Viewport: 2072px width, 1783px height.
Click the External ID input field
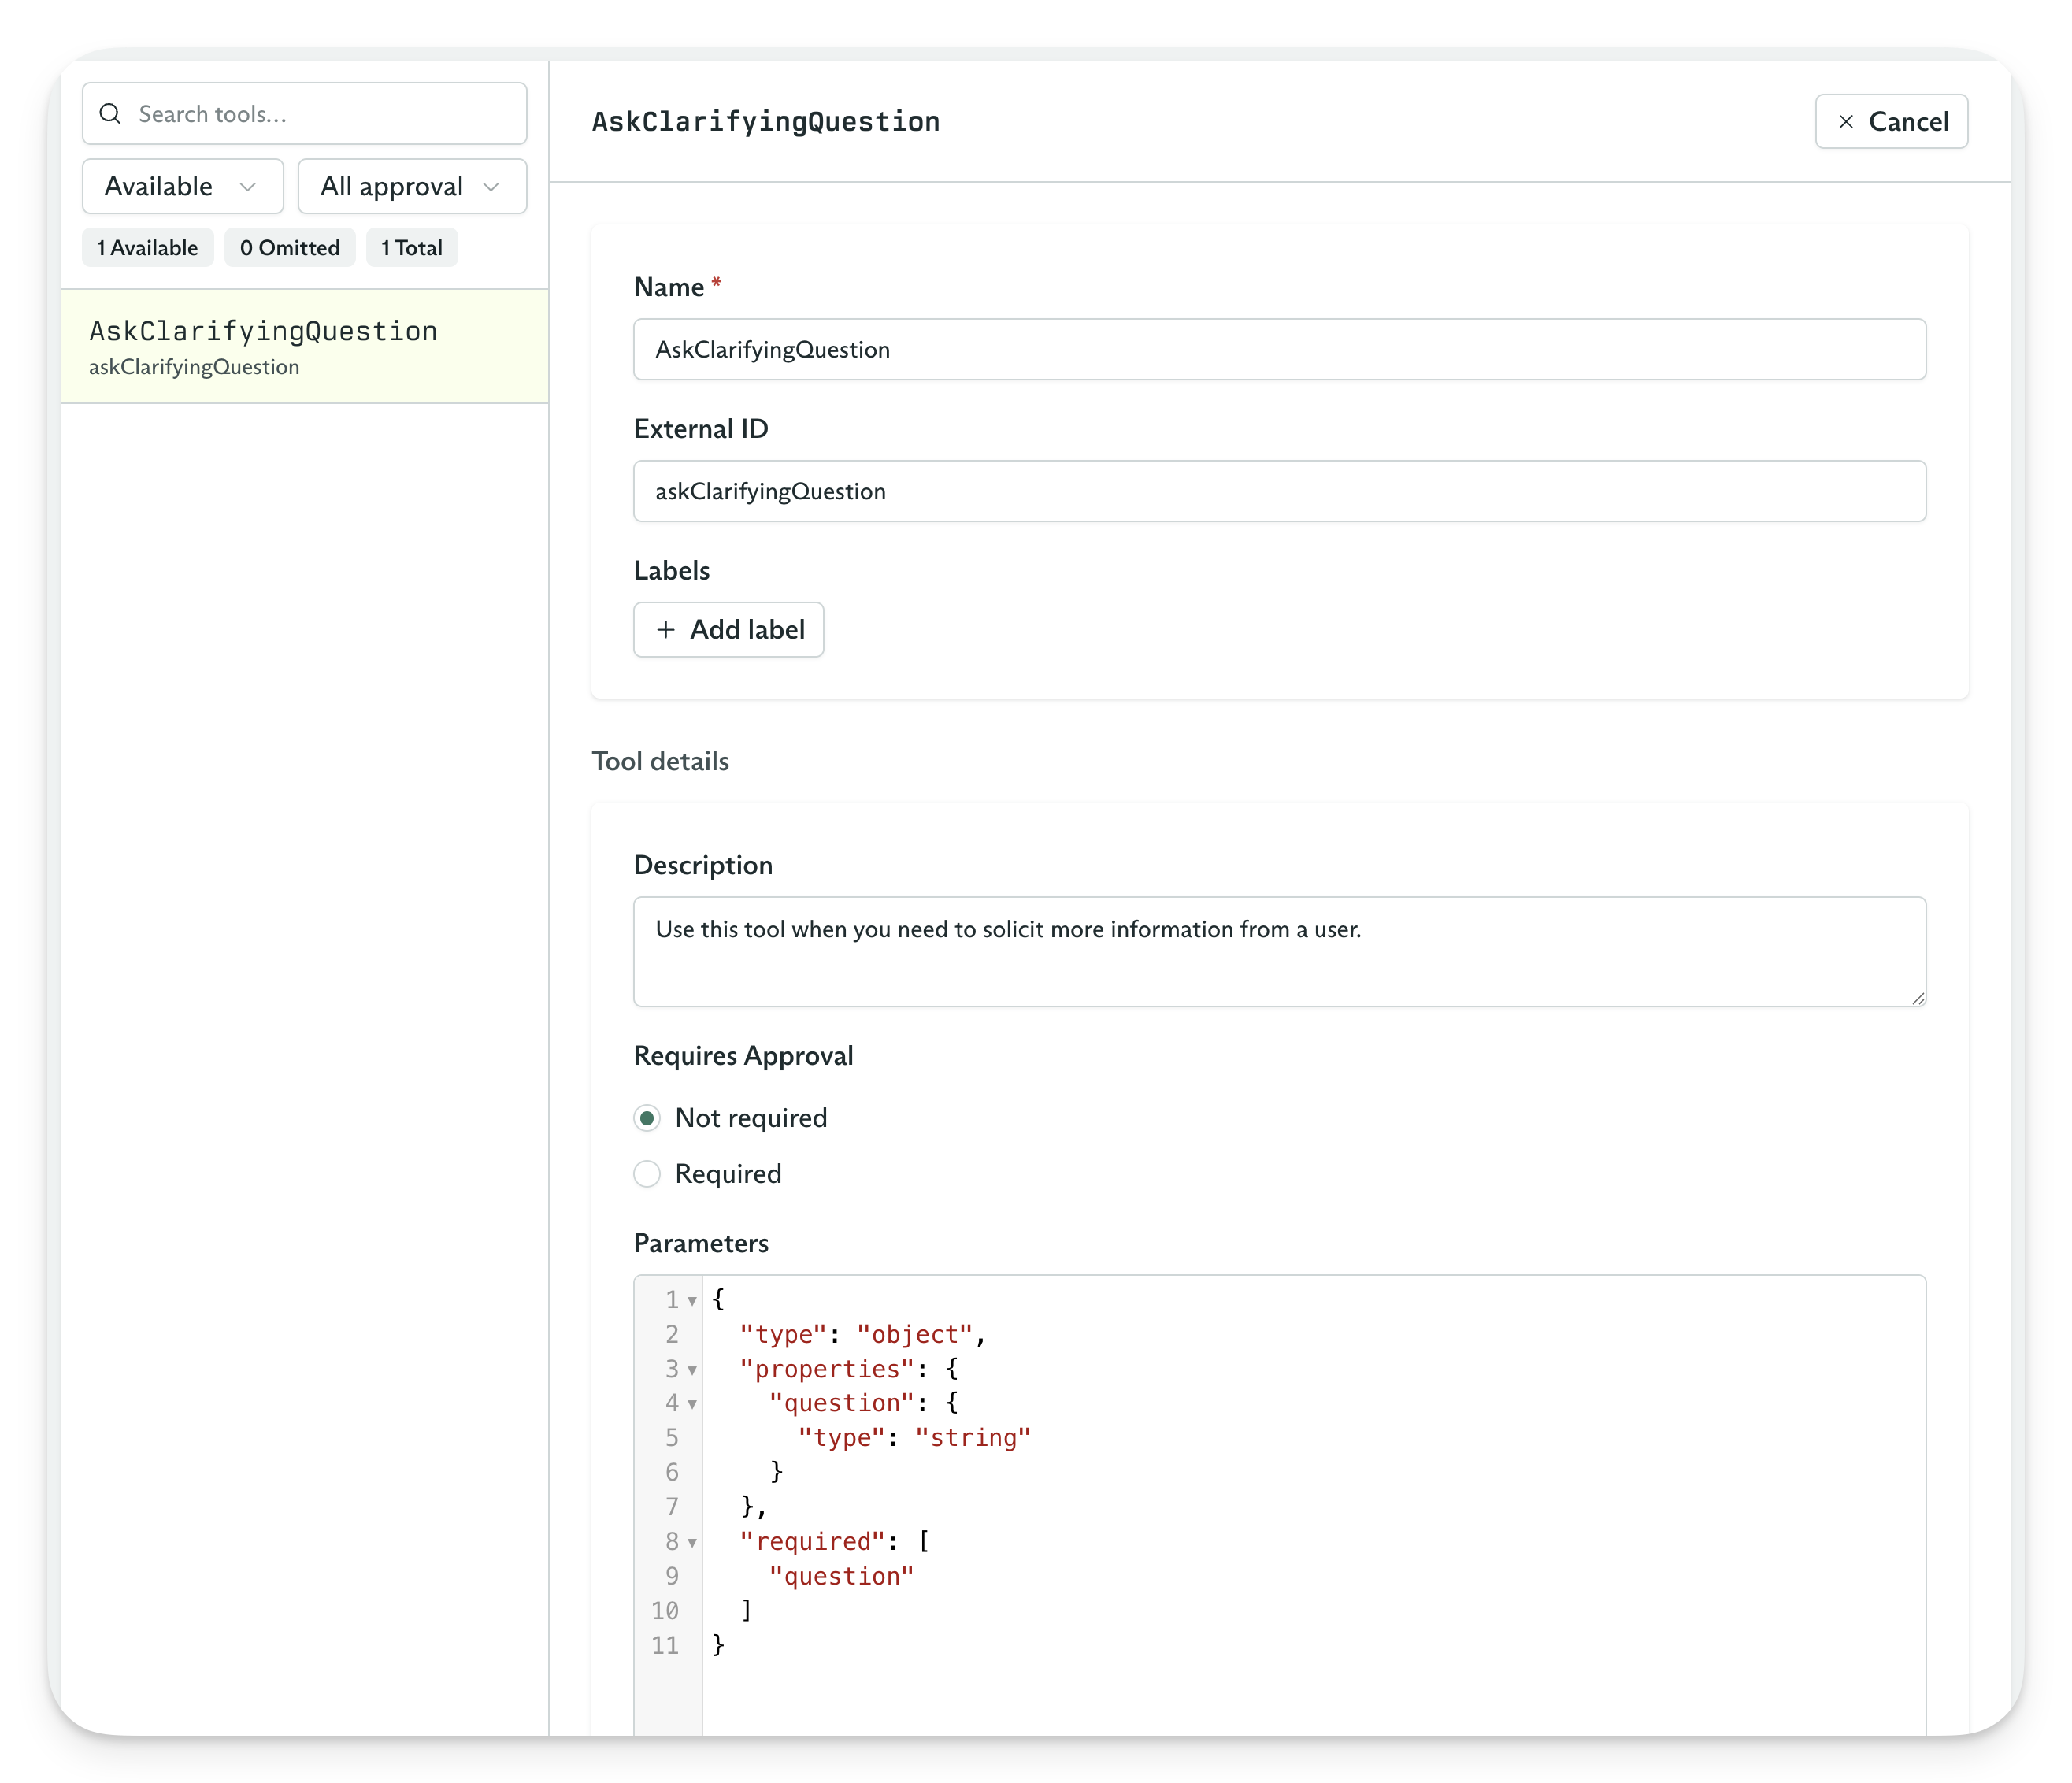pyautogui.click(x=1279, y=491)
